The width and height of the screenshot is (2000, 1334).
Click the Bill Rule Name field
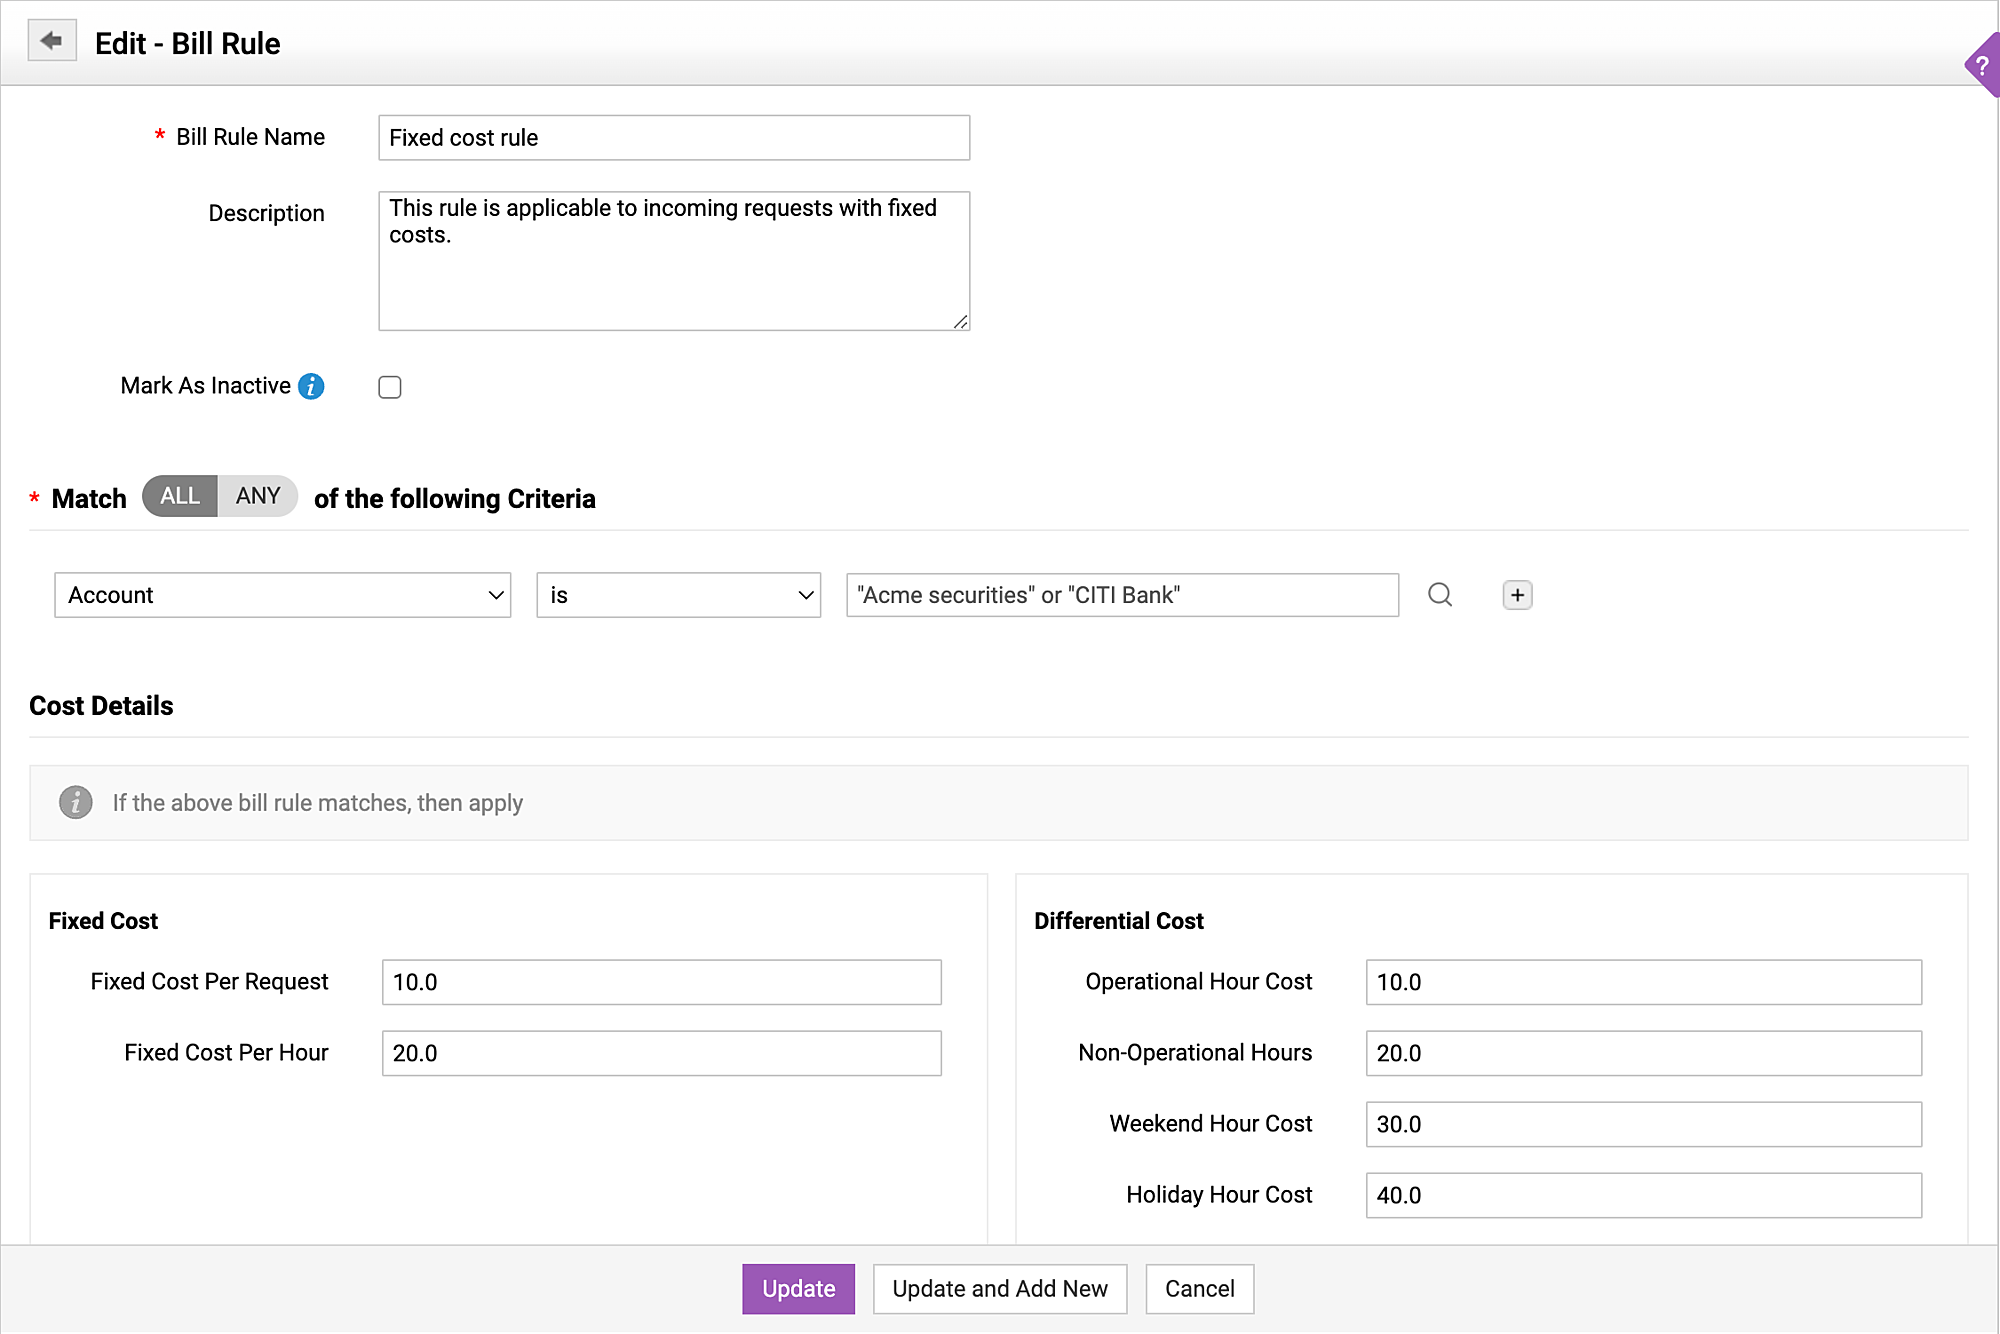[x=673, y=138]
